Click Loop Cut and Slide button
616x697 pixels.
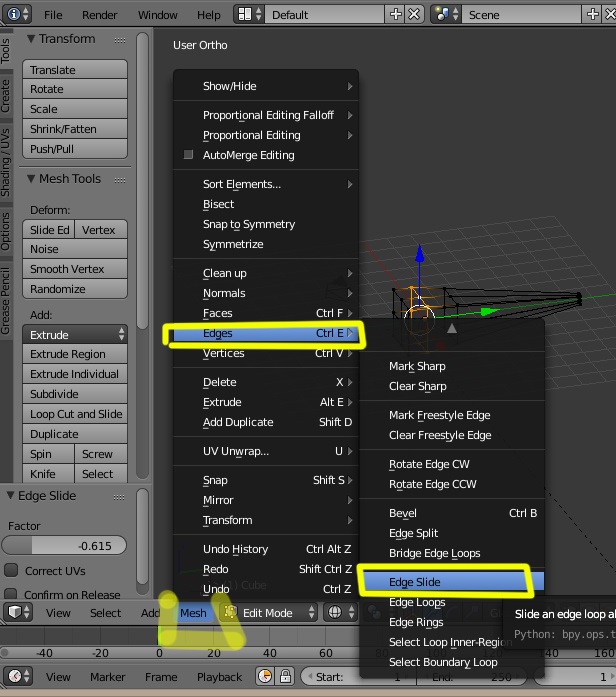75,414
